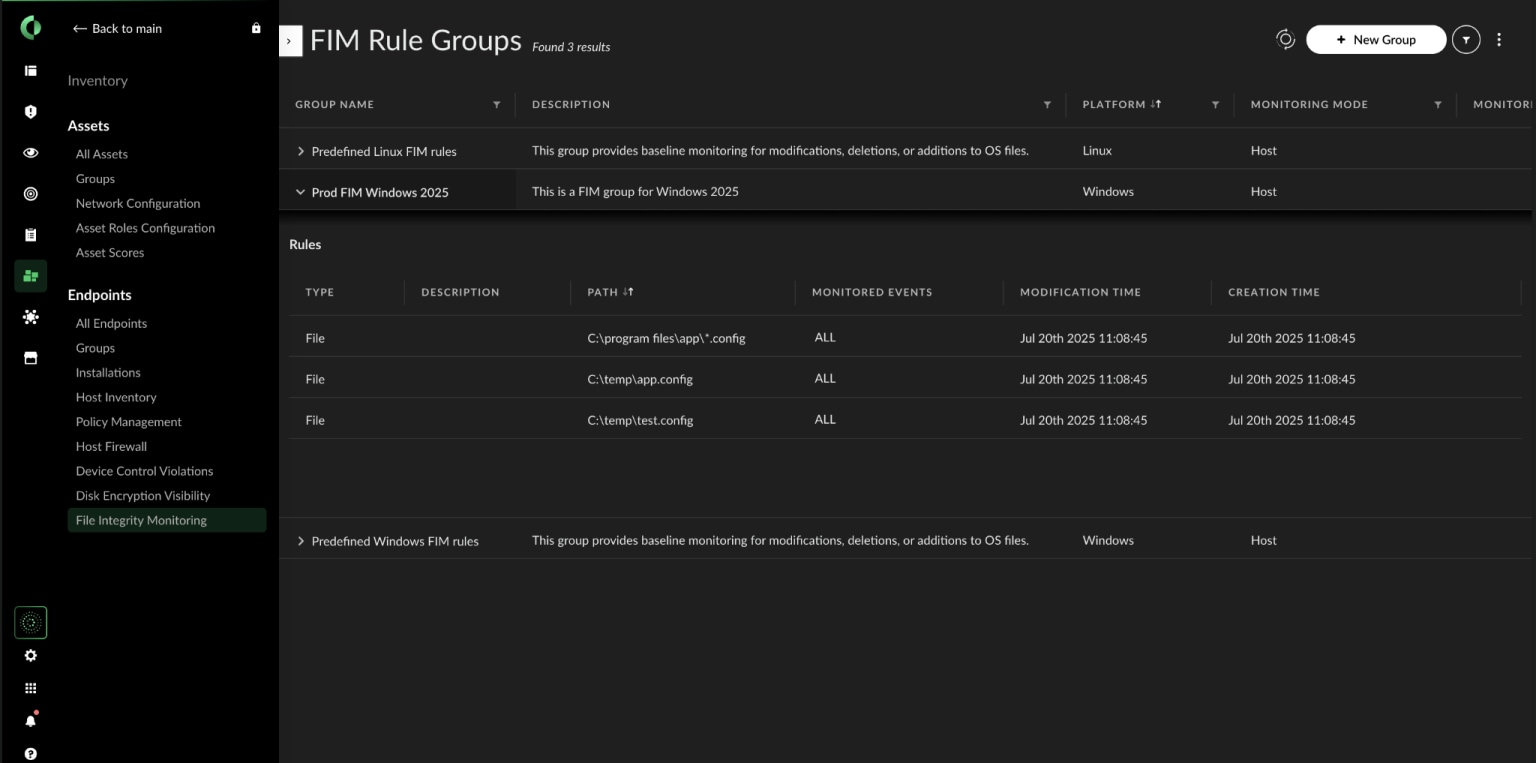Select Host Firewall in Endpoints menu
Screen dimensions: 1536x763
[111, 446]
